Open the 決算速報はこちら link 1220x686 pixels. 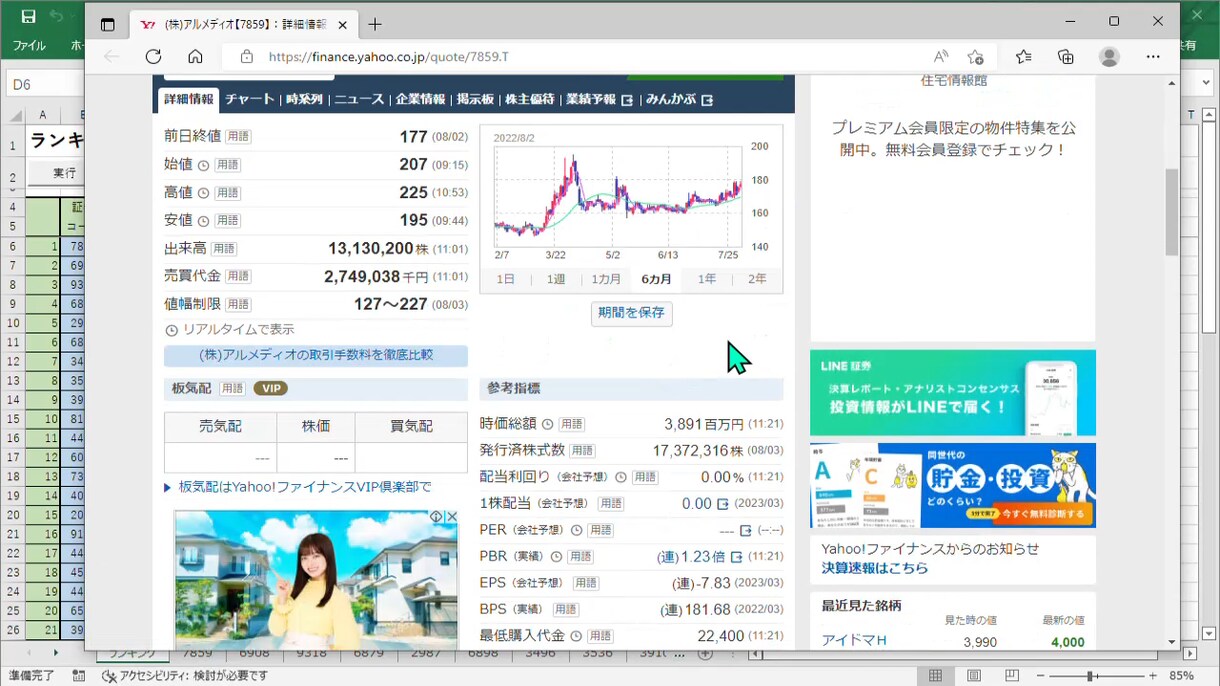[875, 568]
